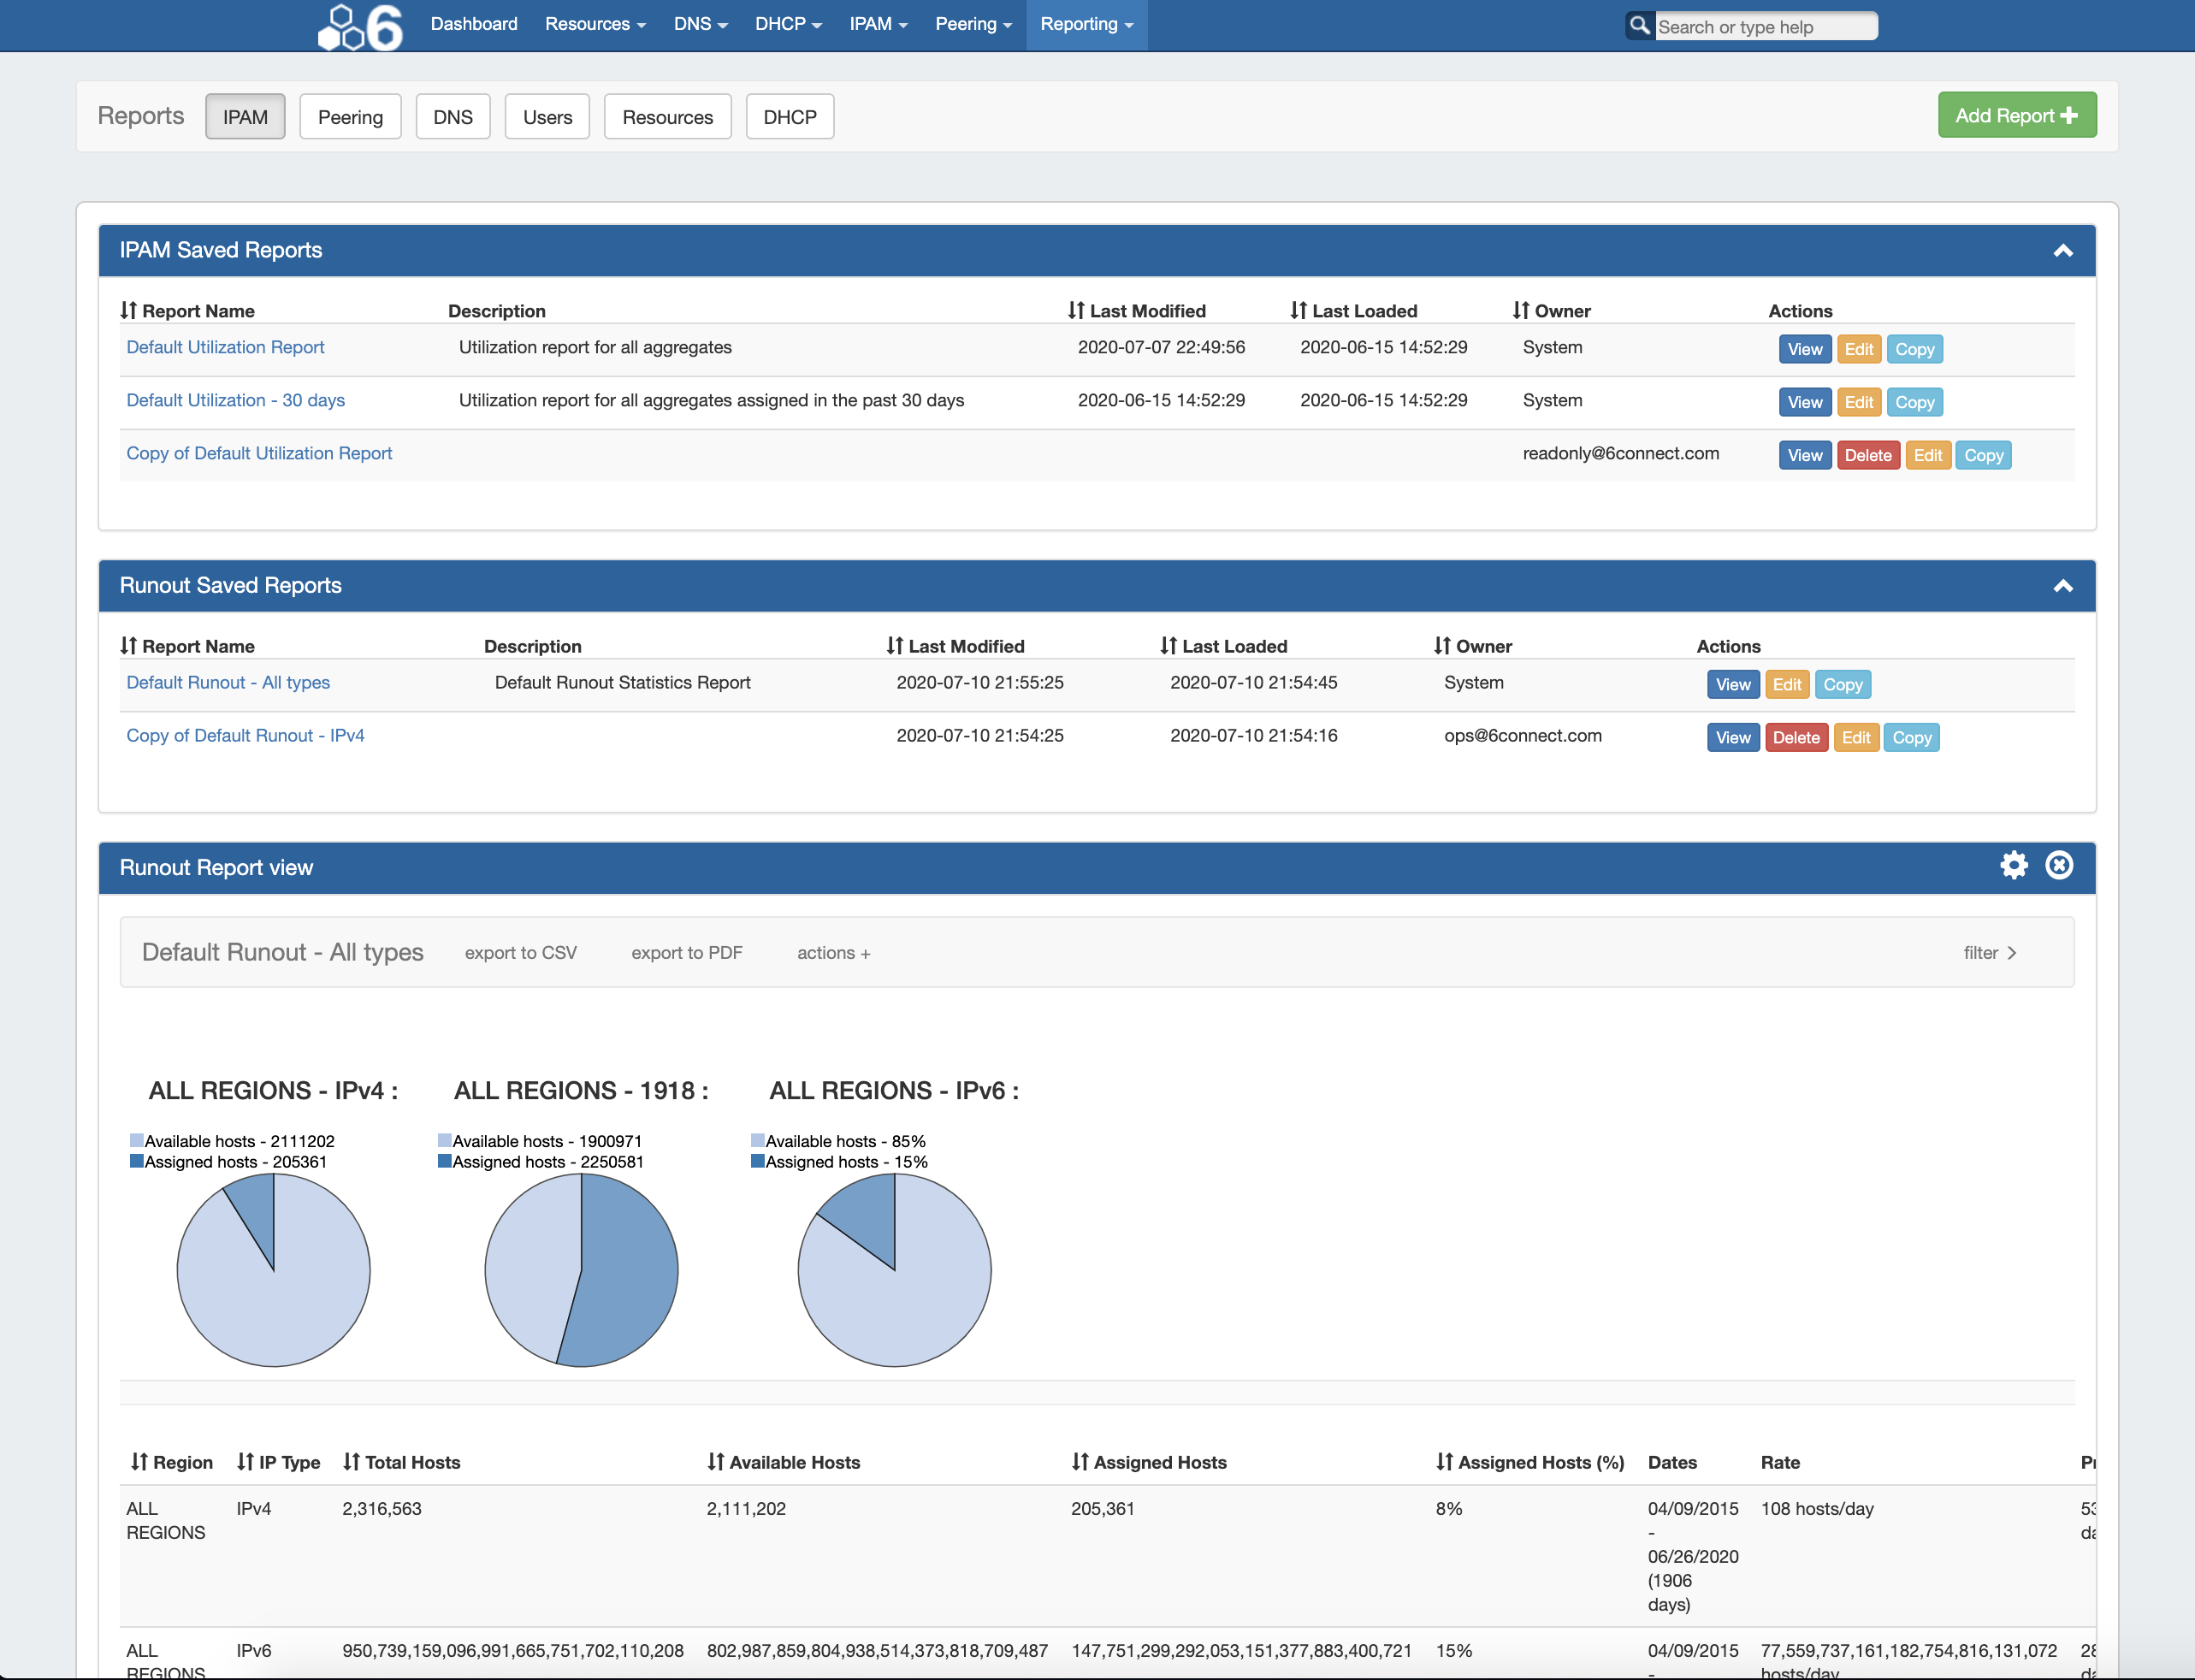Click the 6connect logo icon
This screenshot has height=1680, width=2195.
point(360,26)
